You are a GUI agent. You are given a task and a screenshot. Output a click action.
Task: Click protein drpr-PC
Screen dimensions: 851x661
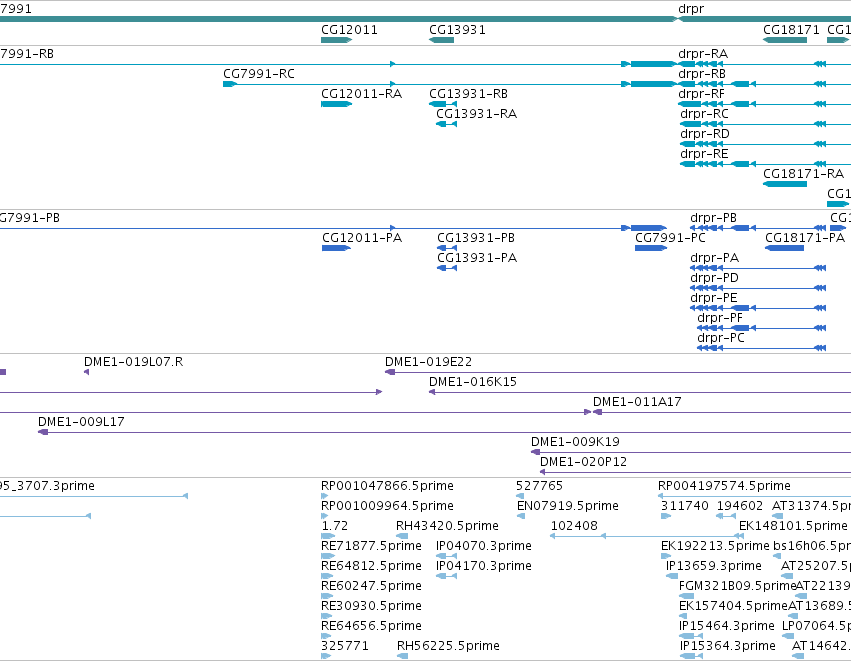pyautogui.click(x=721, y=339)
